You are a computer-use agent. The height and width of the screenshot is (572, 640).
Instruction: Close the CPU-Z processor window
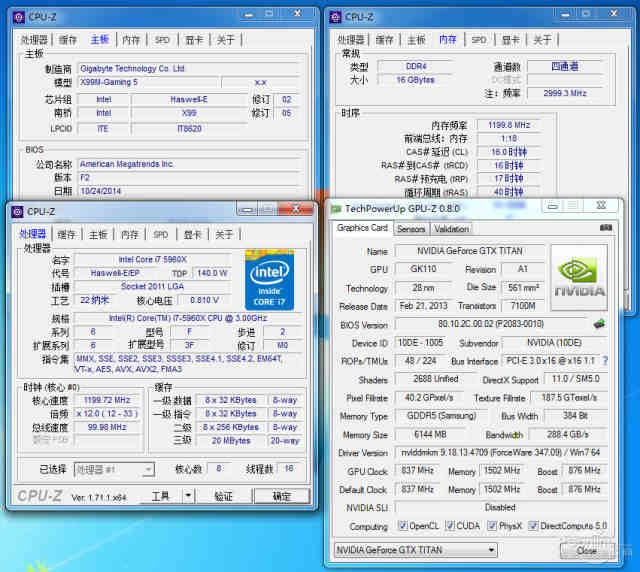(296, 209)
